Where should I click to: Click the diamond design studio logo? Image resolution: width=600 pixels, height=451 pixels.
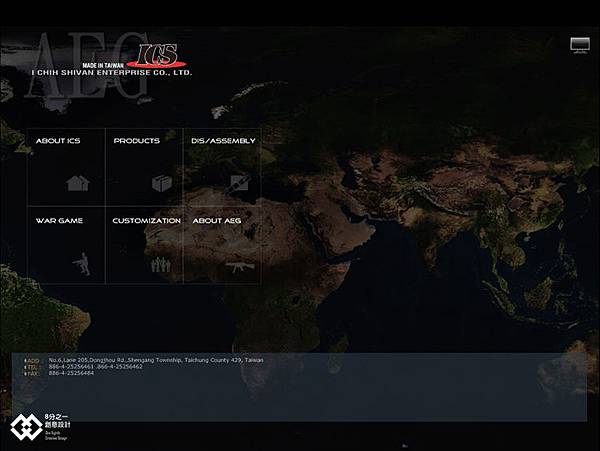pos(26,427)
